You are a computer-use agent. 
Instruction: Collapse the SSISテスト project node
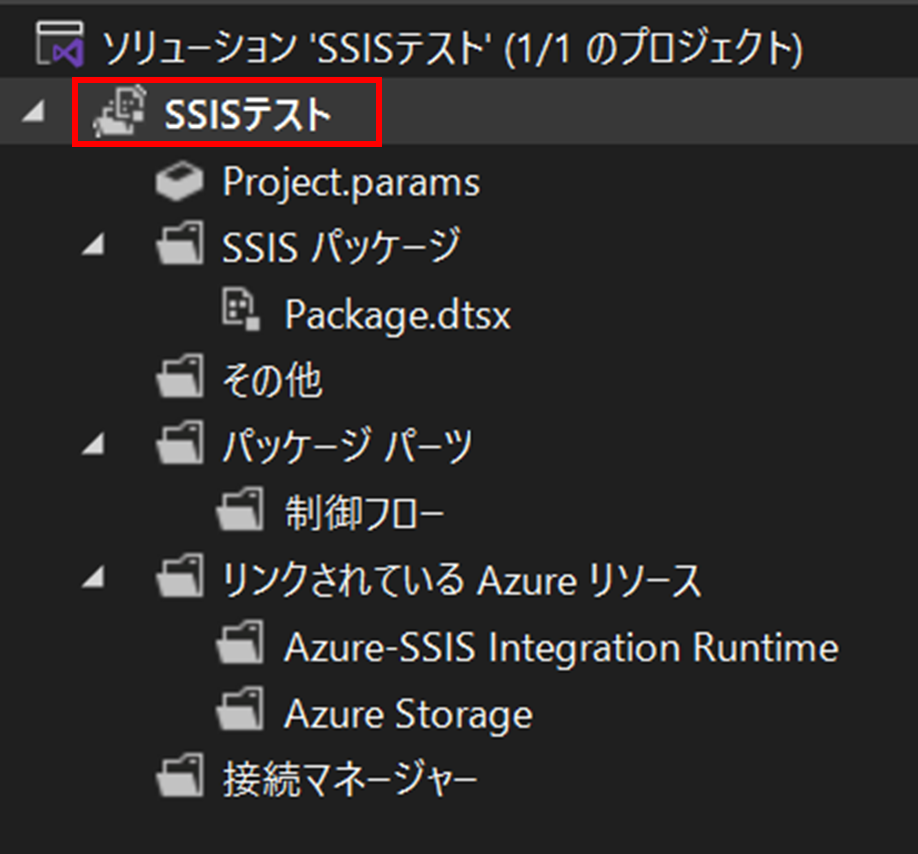pos(33,111)
